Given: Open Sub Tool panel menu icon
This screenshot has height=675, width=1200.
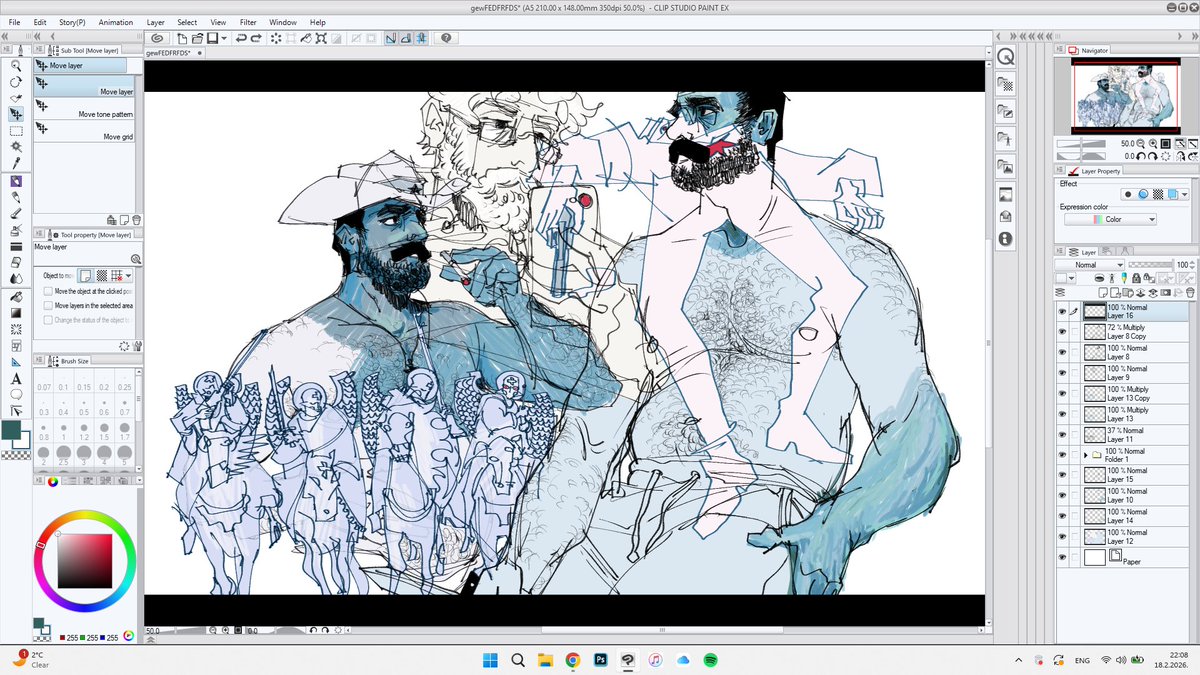Looking at the screenshot, I should [39, 49].
